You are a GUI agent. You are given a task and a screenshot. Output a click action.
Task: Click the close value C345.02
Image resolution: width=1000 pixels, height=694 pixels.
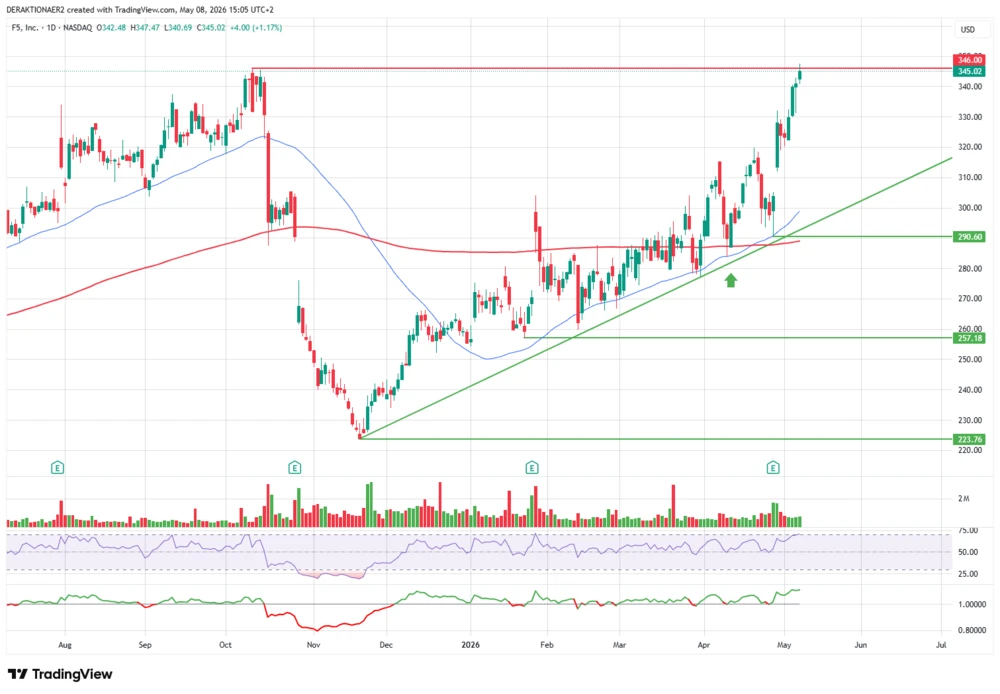(211, 28)
